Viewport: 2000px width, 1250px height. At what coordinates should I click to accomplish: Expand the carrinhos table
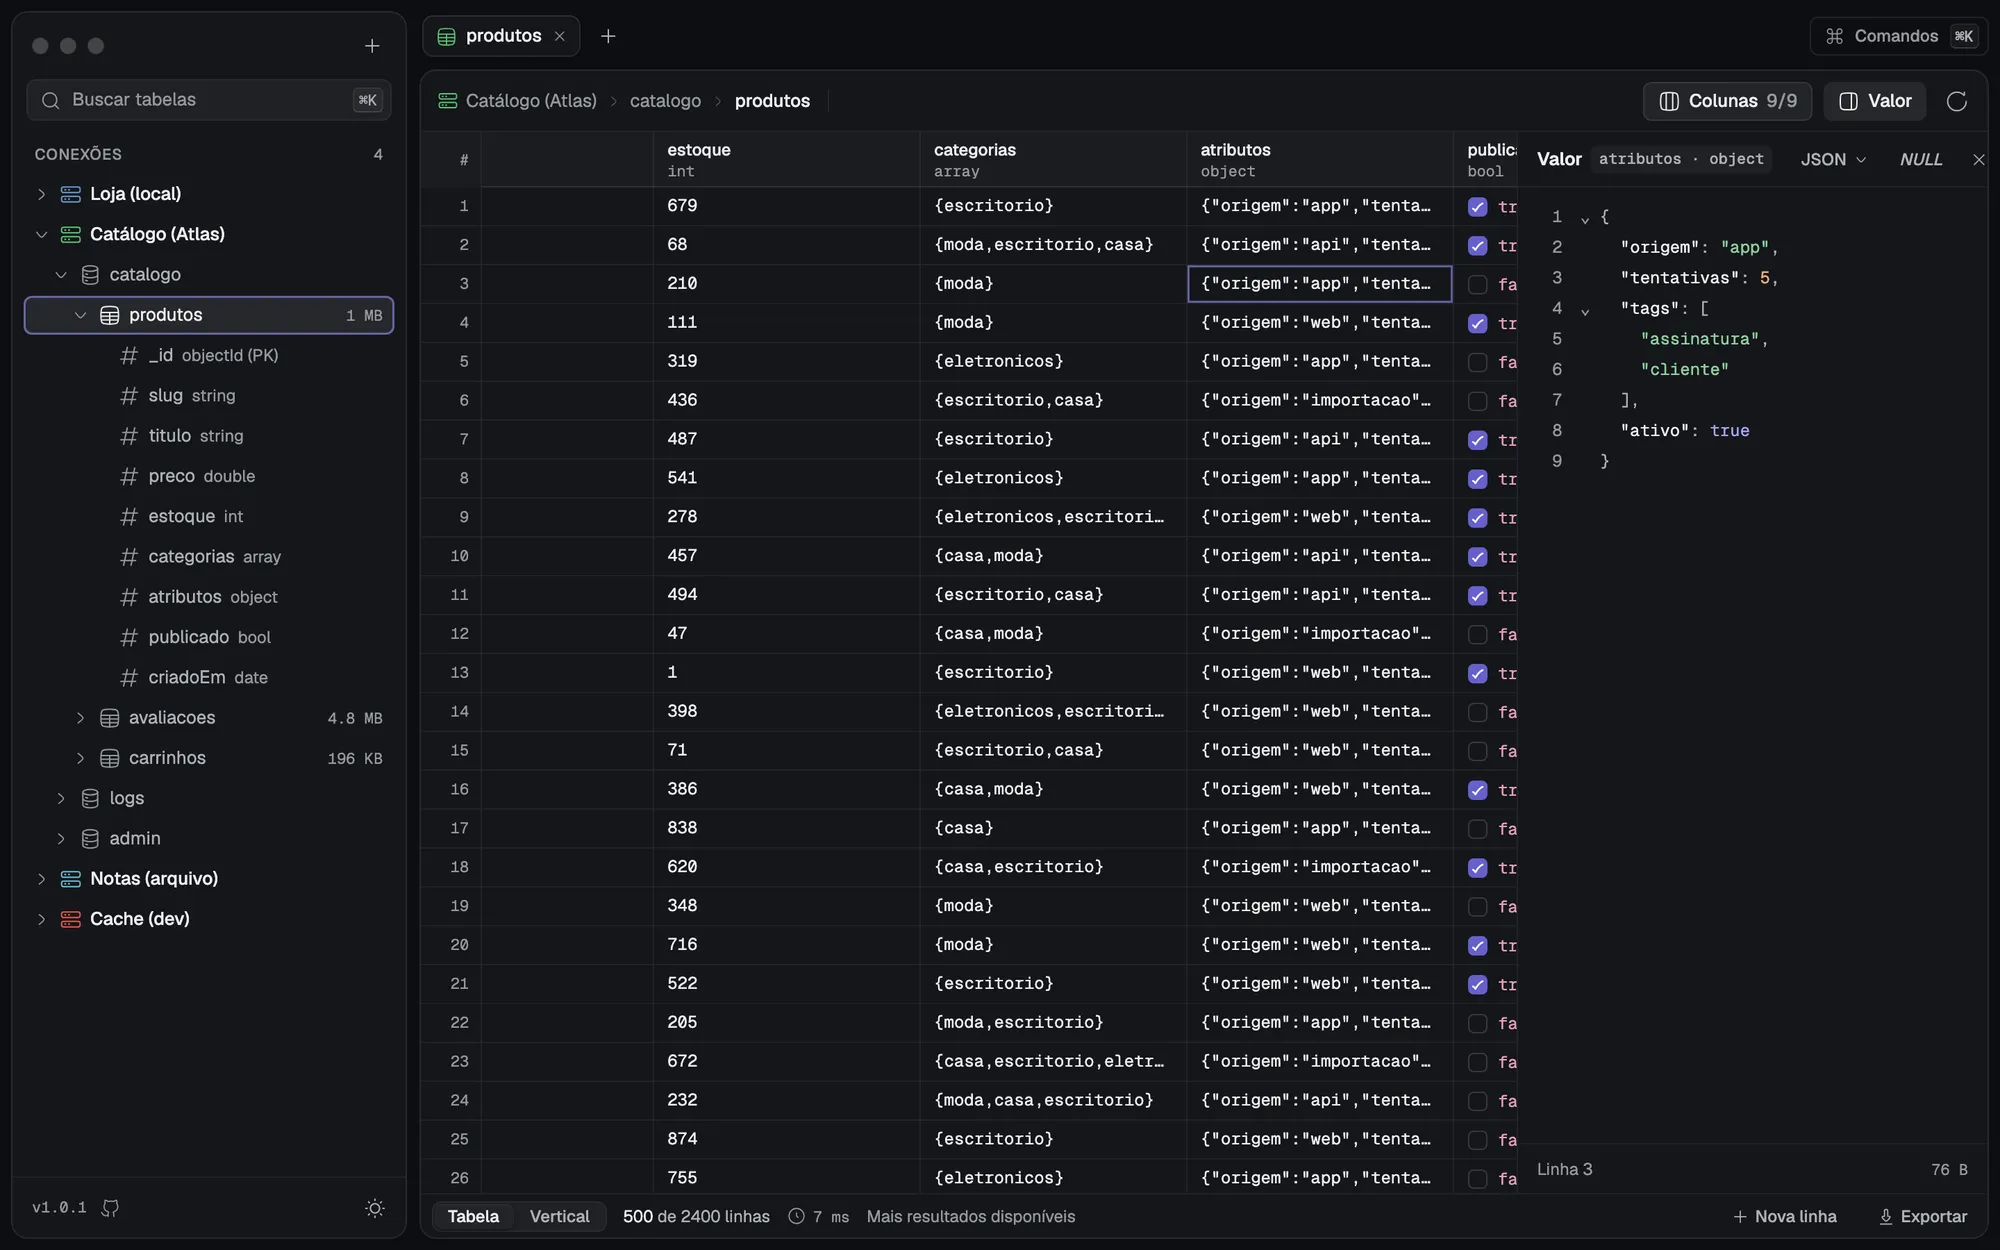coord(81,758)
